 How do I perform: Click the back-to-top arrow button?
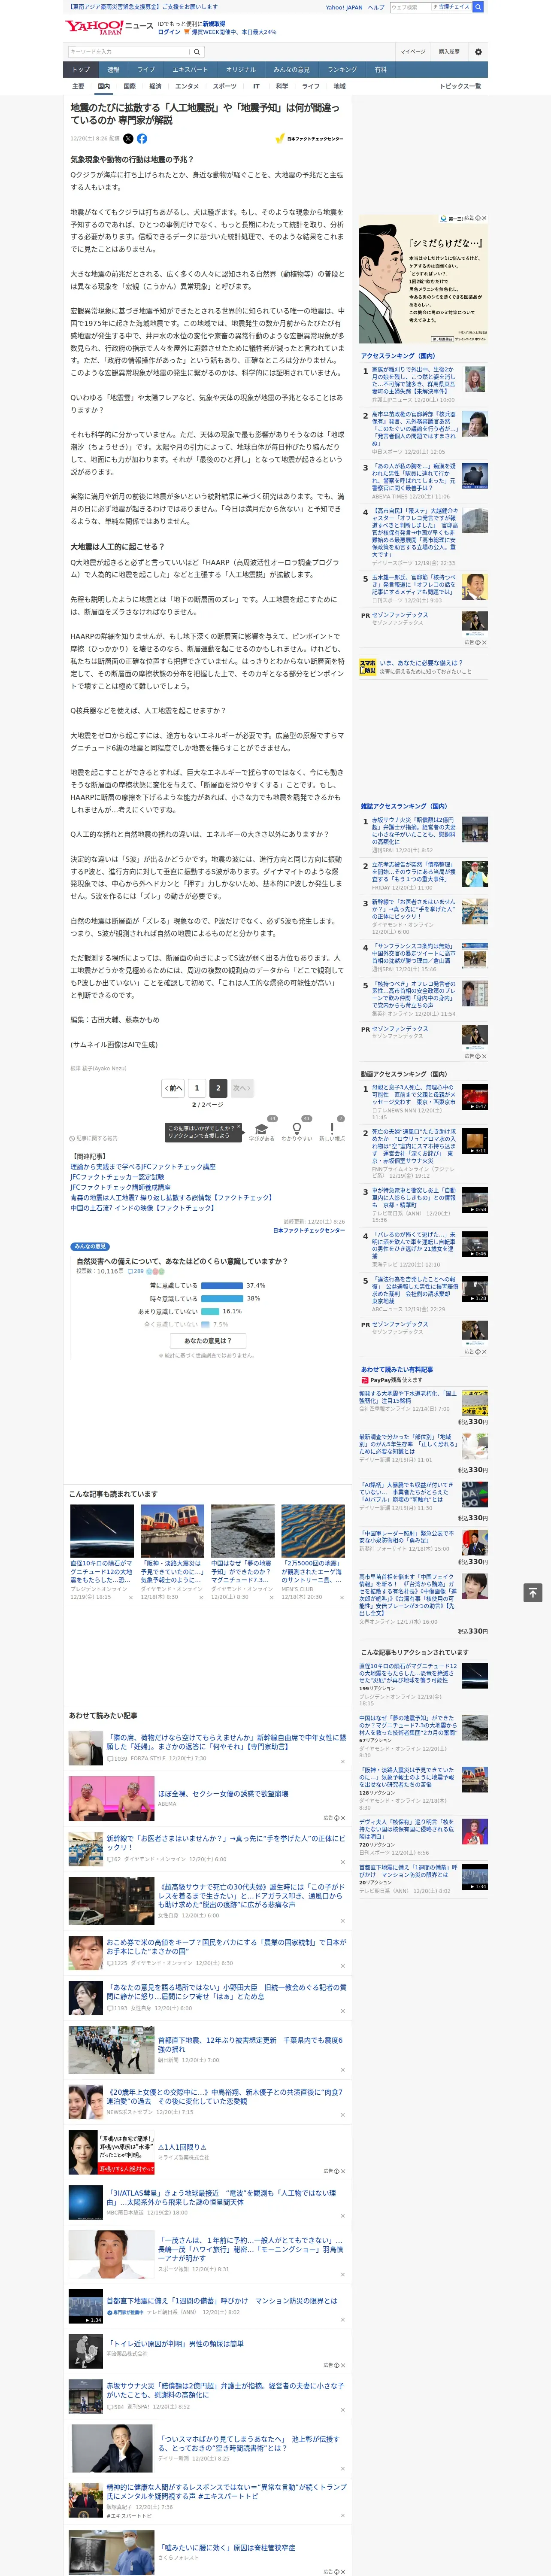tap(533, 1592)
